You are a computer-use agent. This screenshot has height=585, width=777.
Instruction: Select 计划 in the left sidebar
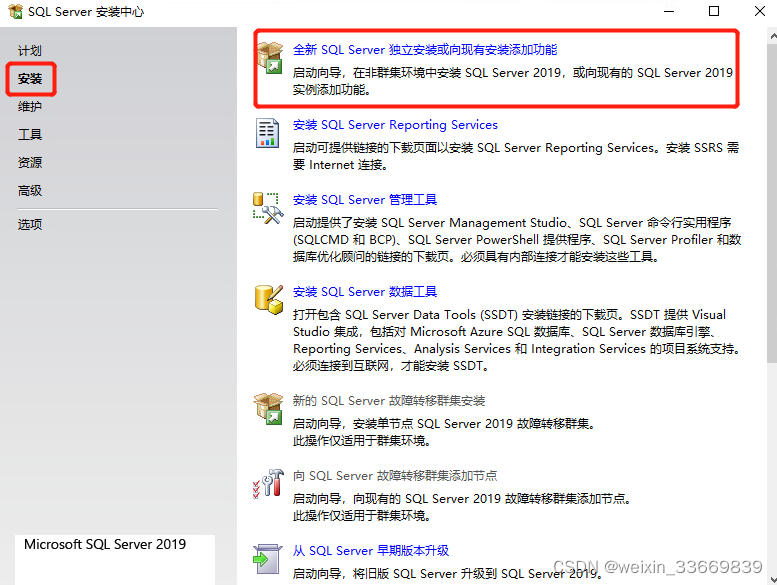click(x=30, y=51)
